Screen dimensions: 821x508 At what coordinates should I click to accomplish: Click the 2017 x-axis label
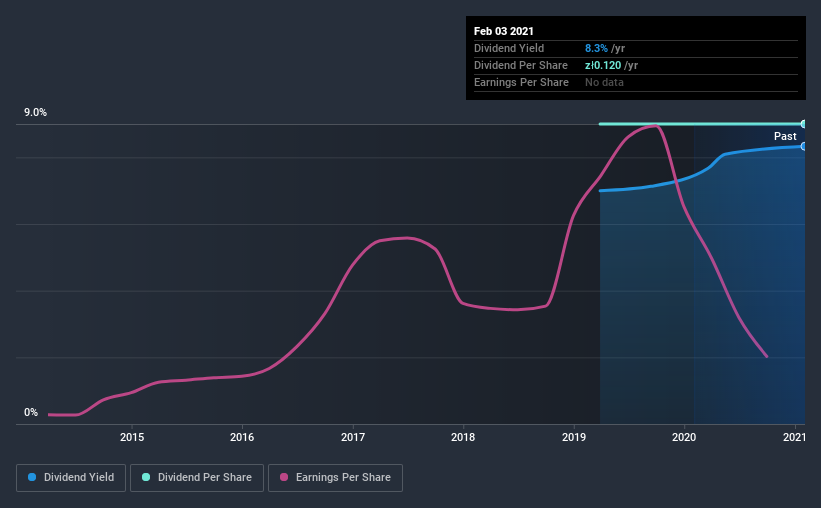click(353, 437)
